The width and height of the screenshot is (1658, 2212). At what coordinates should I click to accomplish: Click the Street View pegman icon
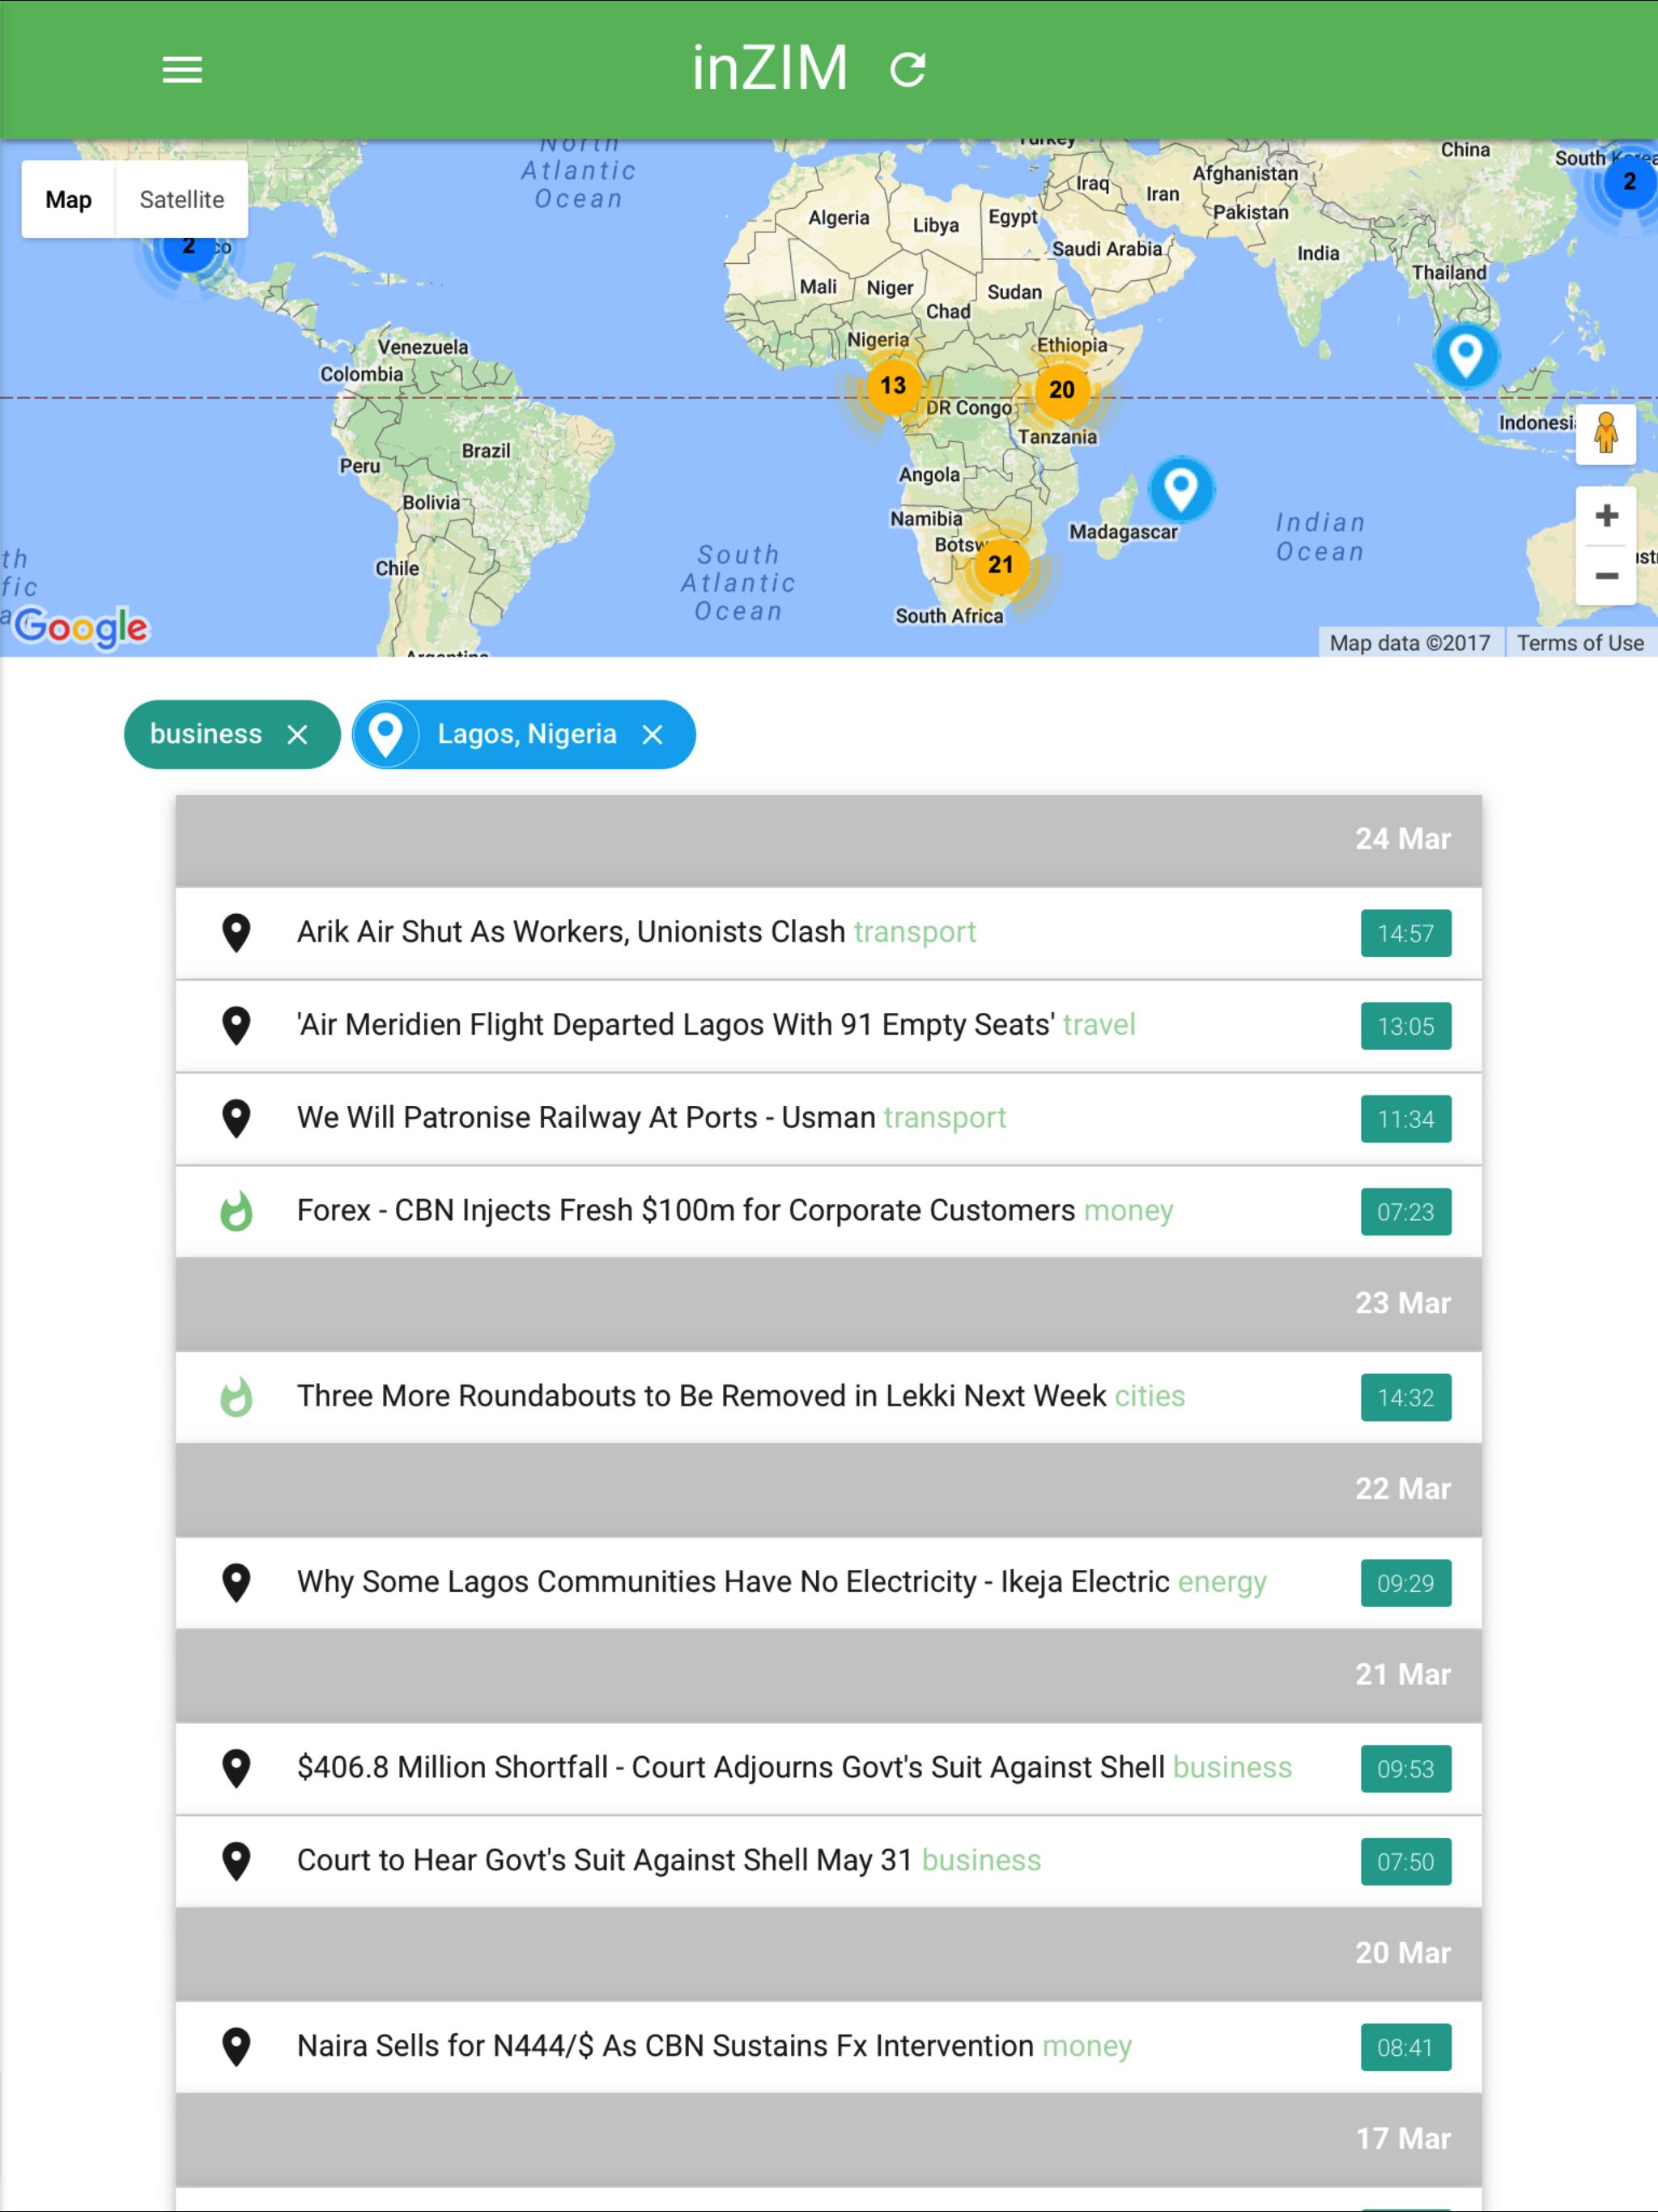coord(1606,434)
